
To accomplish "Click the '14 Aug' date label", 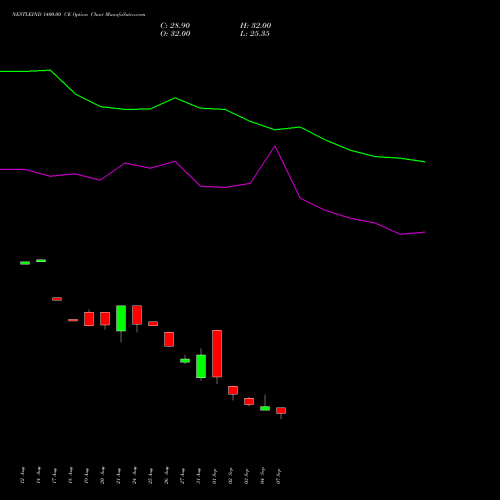I will [39, 475].
